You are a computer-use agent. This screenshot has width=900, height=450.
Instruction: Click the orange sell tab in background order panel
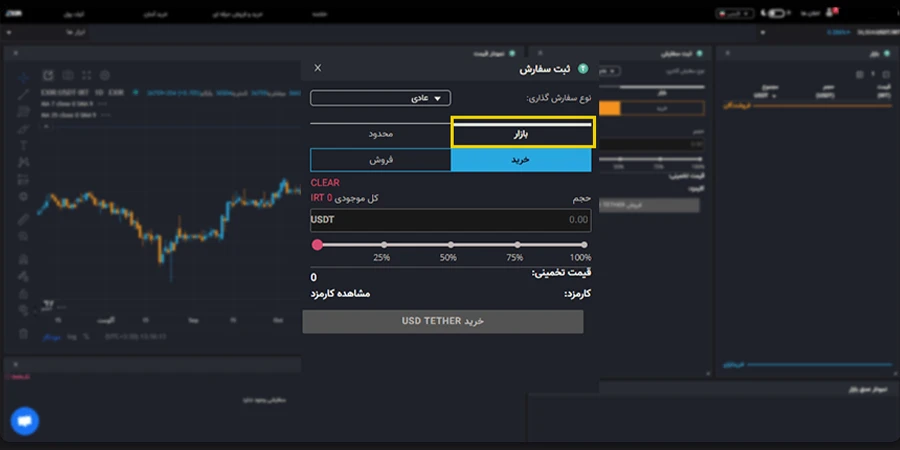(610, 107)
